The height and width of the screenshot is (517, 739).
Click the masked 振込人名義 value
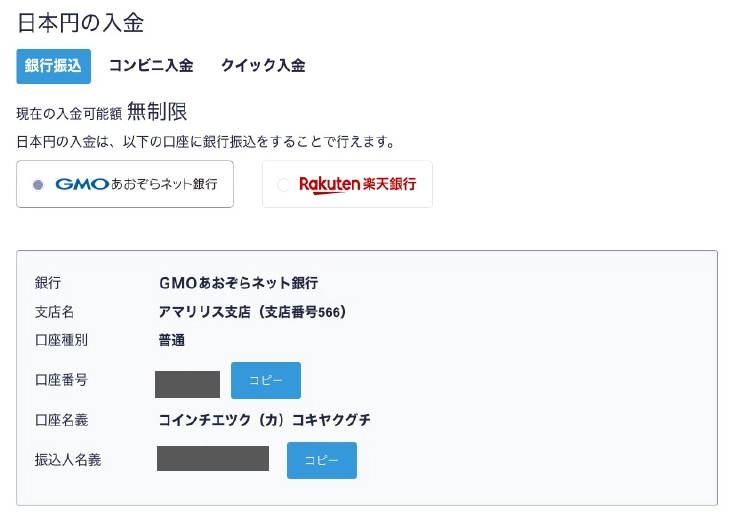(213, 458)
